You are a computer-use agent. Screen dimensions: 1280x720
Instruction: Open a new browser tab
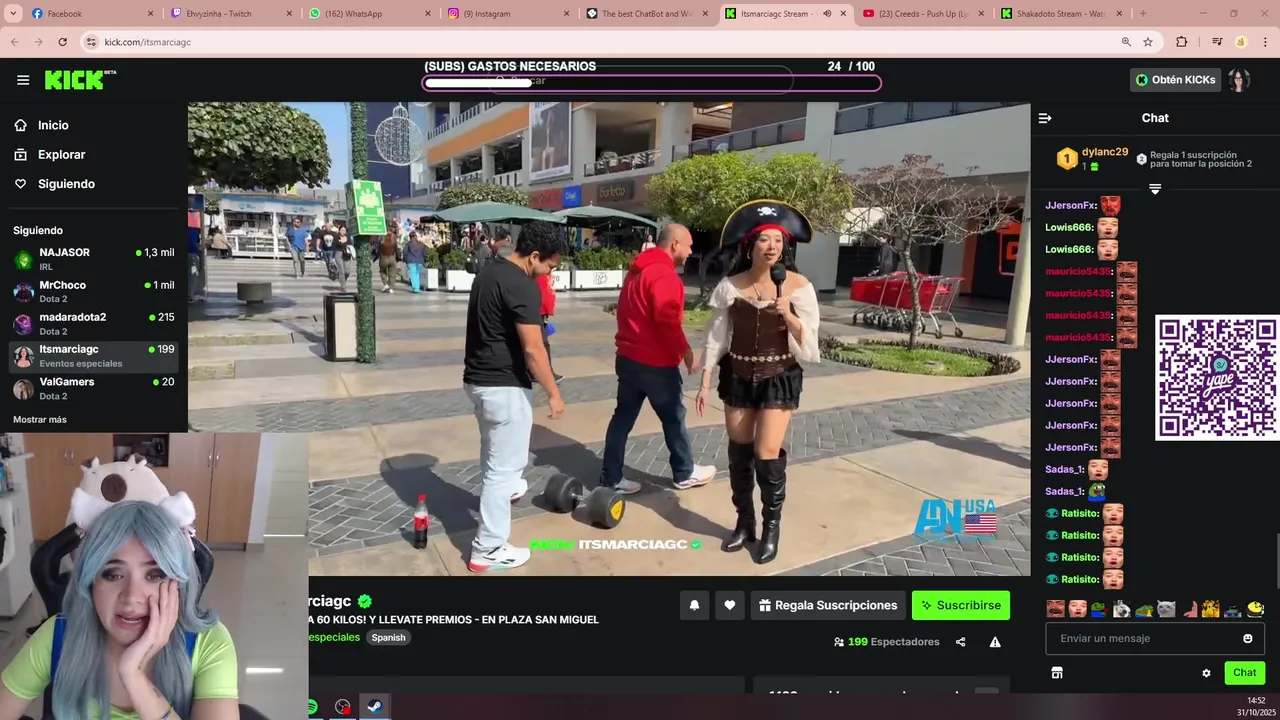(1143, 14)
